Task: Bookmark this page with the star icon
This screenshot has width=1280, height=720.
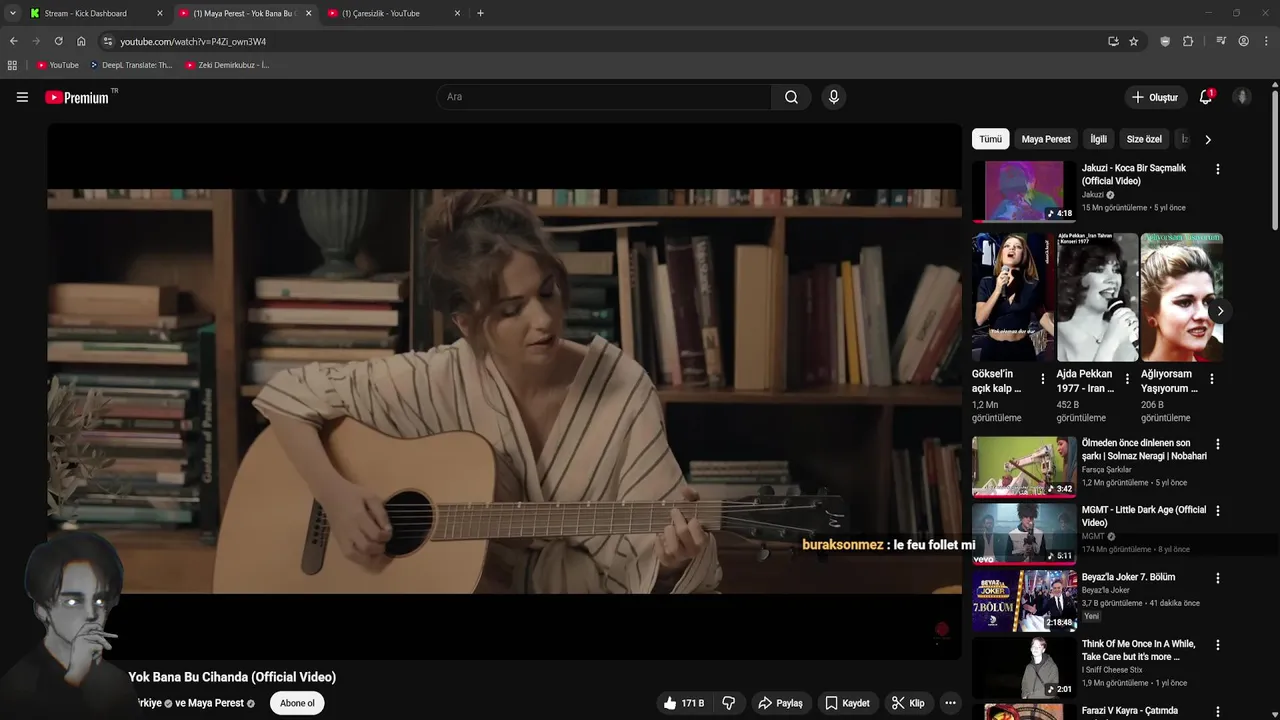Action: pos(1133,41)
